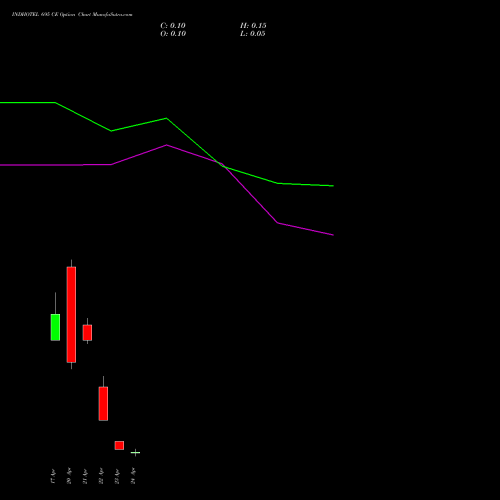The width and height of the screenshot is (500, 500).
Task: Click the red candle fourth from the left
Action: pyautogui.click(x=103, y=403)
